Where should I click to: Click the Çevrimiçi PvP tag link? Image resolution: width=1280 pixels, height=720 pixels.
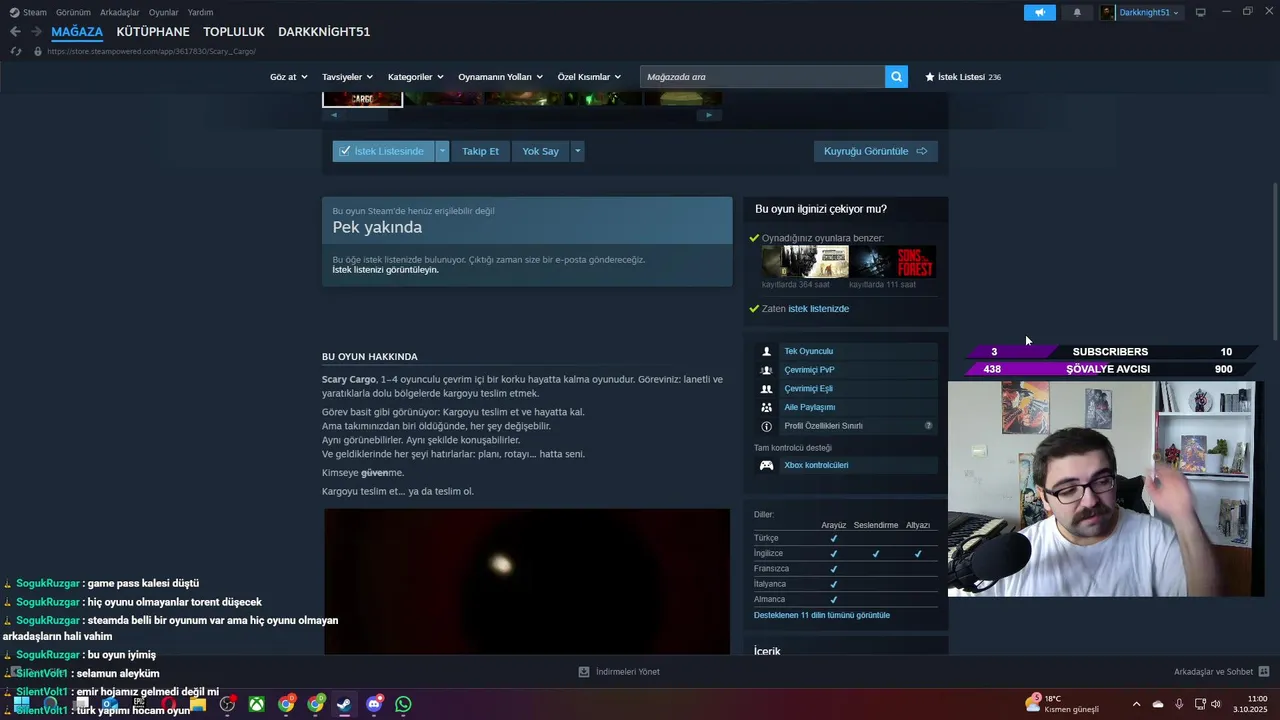pos(809,370)
